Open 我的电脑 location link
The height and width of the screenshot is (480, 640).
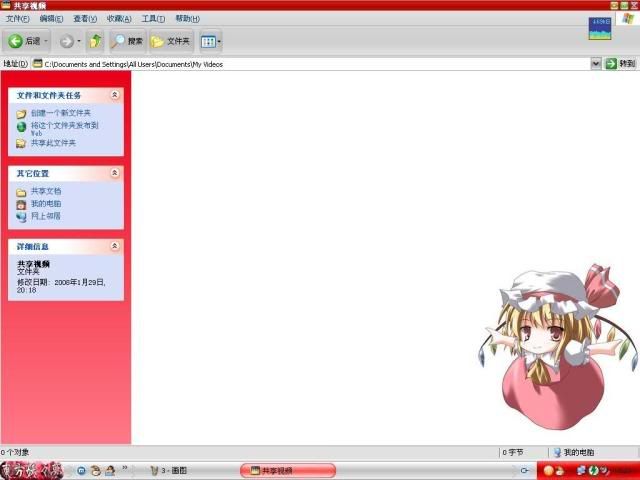click(46, 204)
